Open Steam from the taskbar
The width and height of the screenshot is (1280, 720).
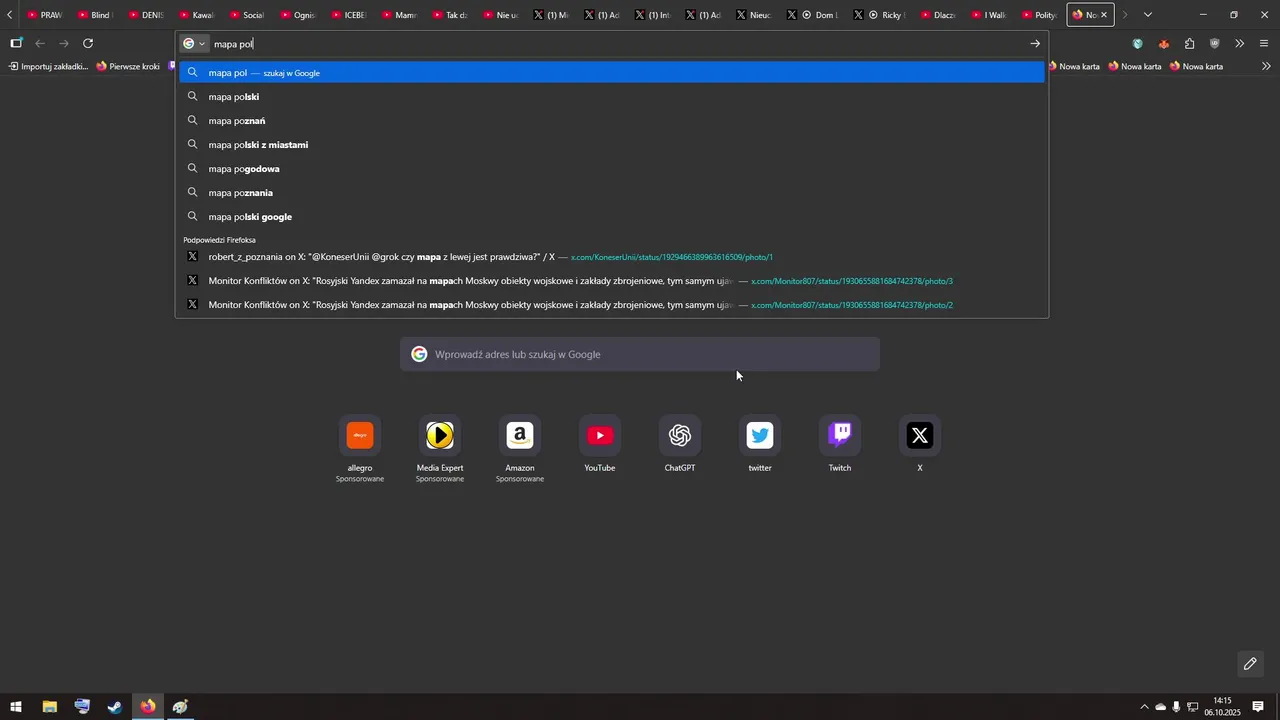point(115,707)
